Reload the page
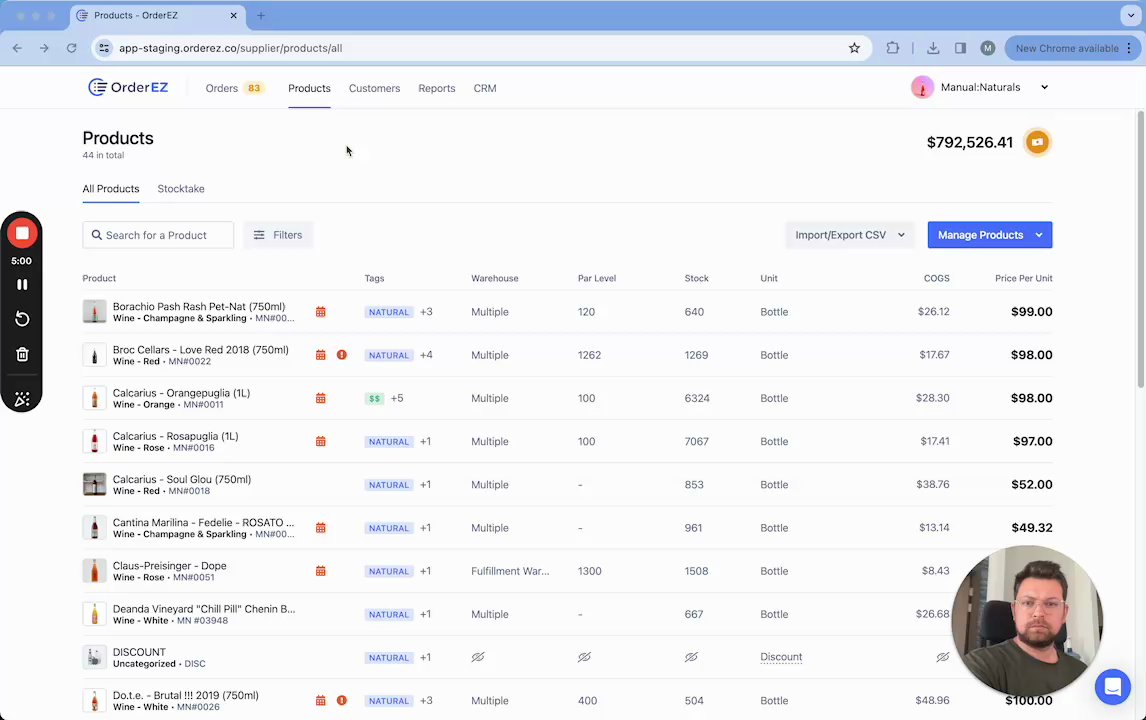The height and width of the screenshot is (720, 1146). tap(72, 48)
